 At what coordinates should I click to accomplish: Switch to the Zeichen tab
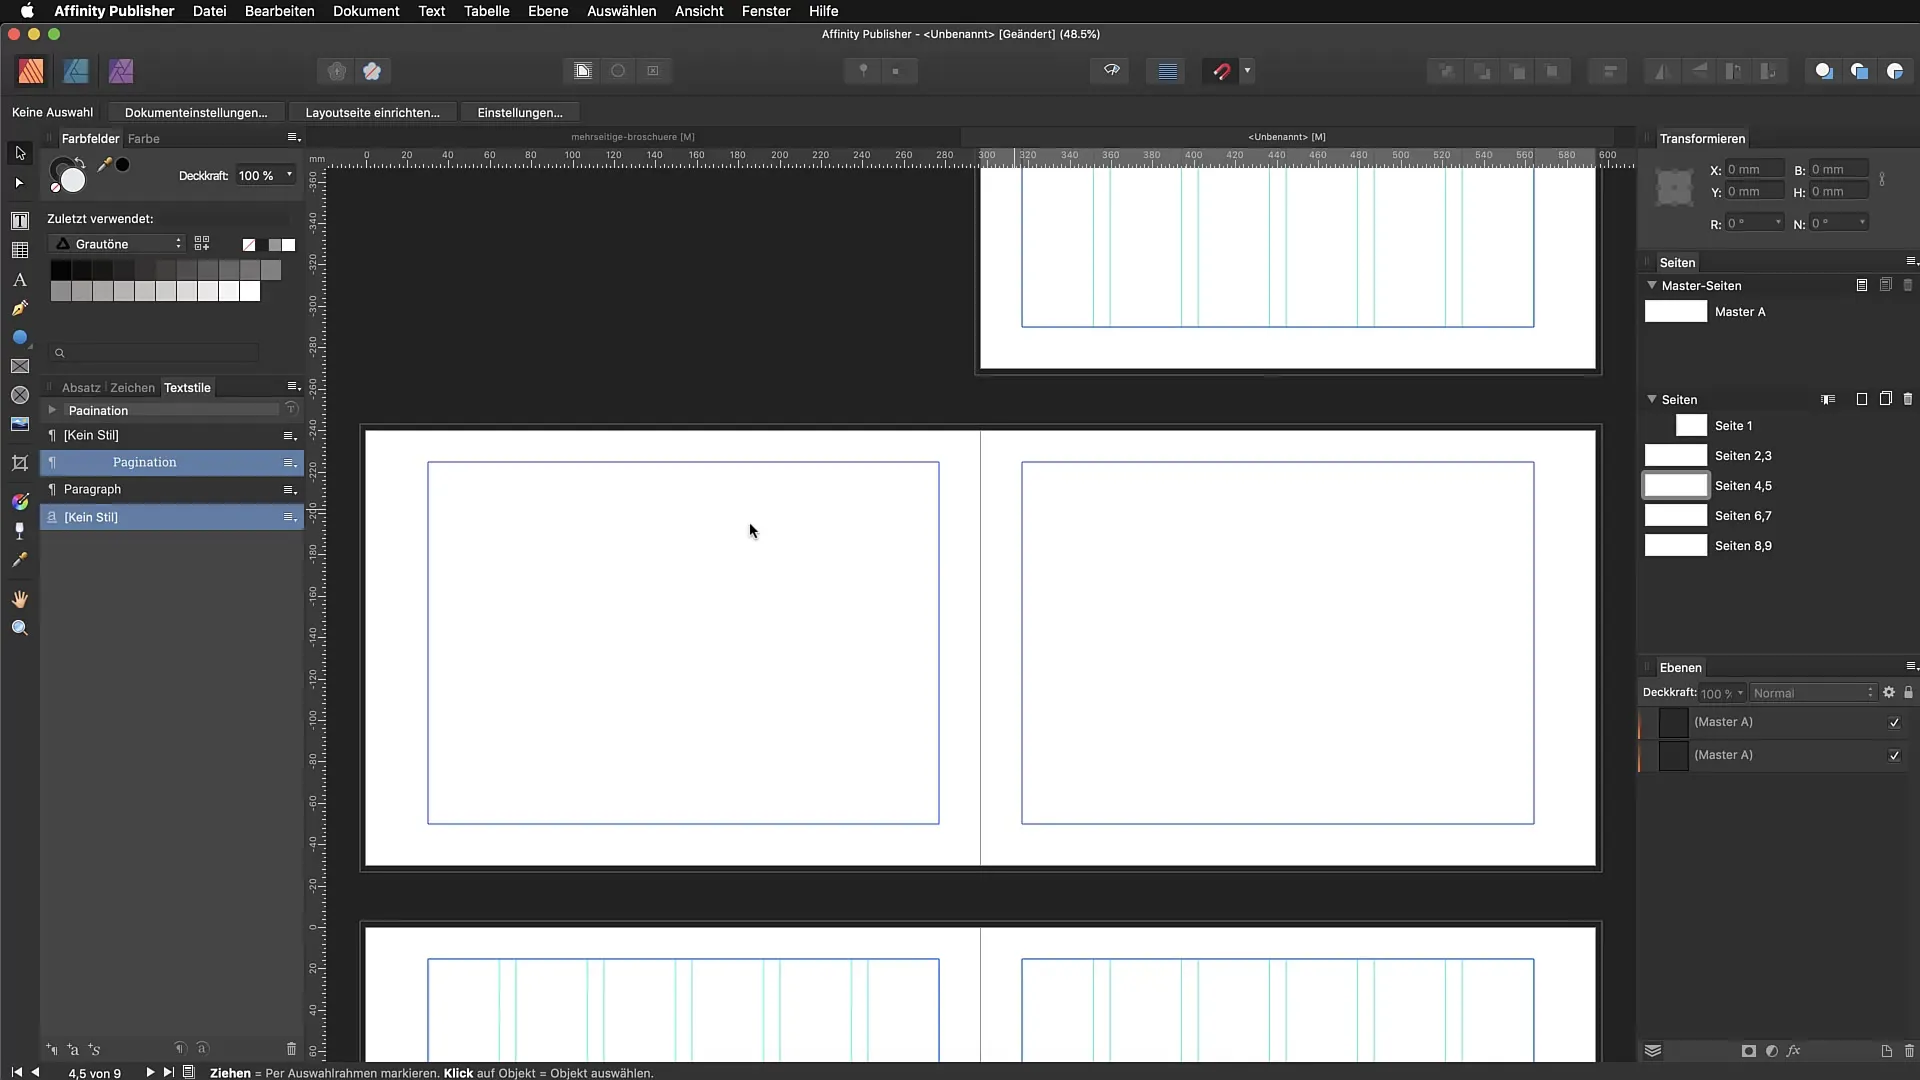tap(132, 387)
